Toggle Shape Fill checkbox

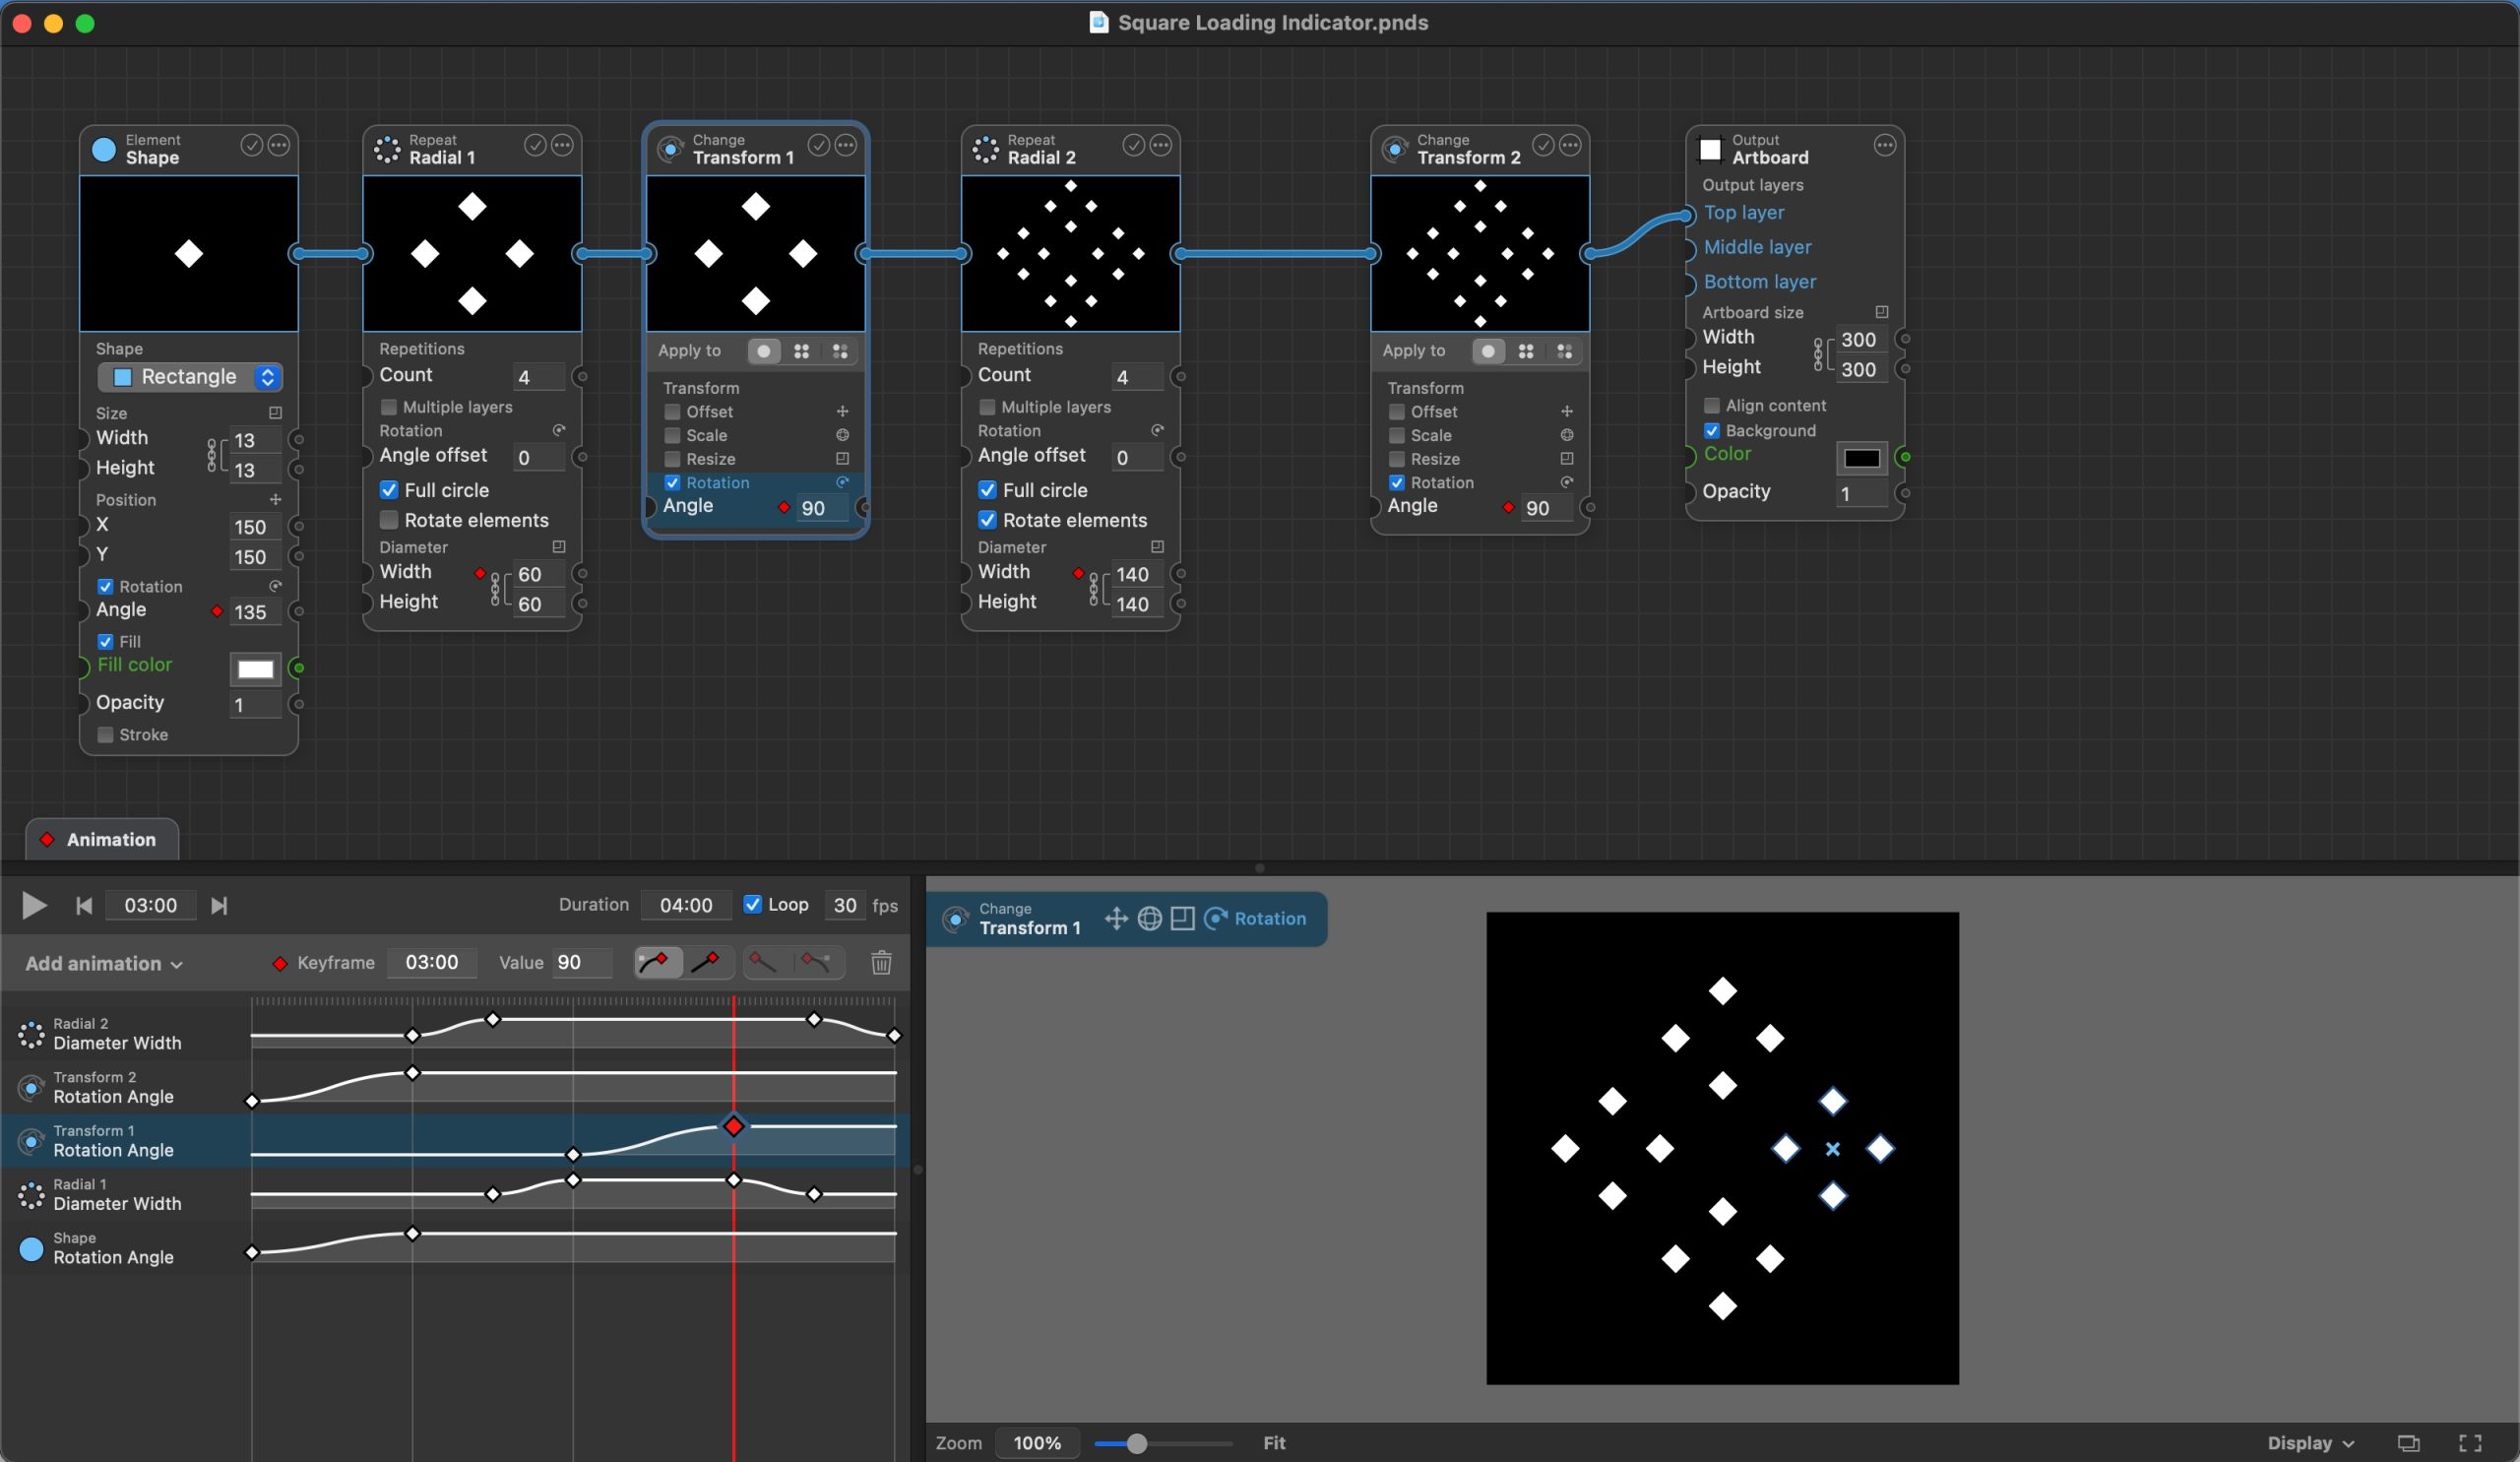(x=105, y=642)
